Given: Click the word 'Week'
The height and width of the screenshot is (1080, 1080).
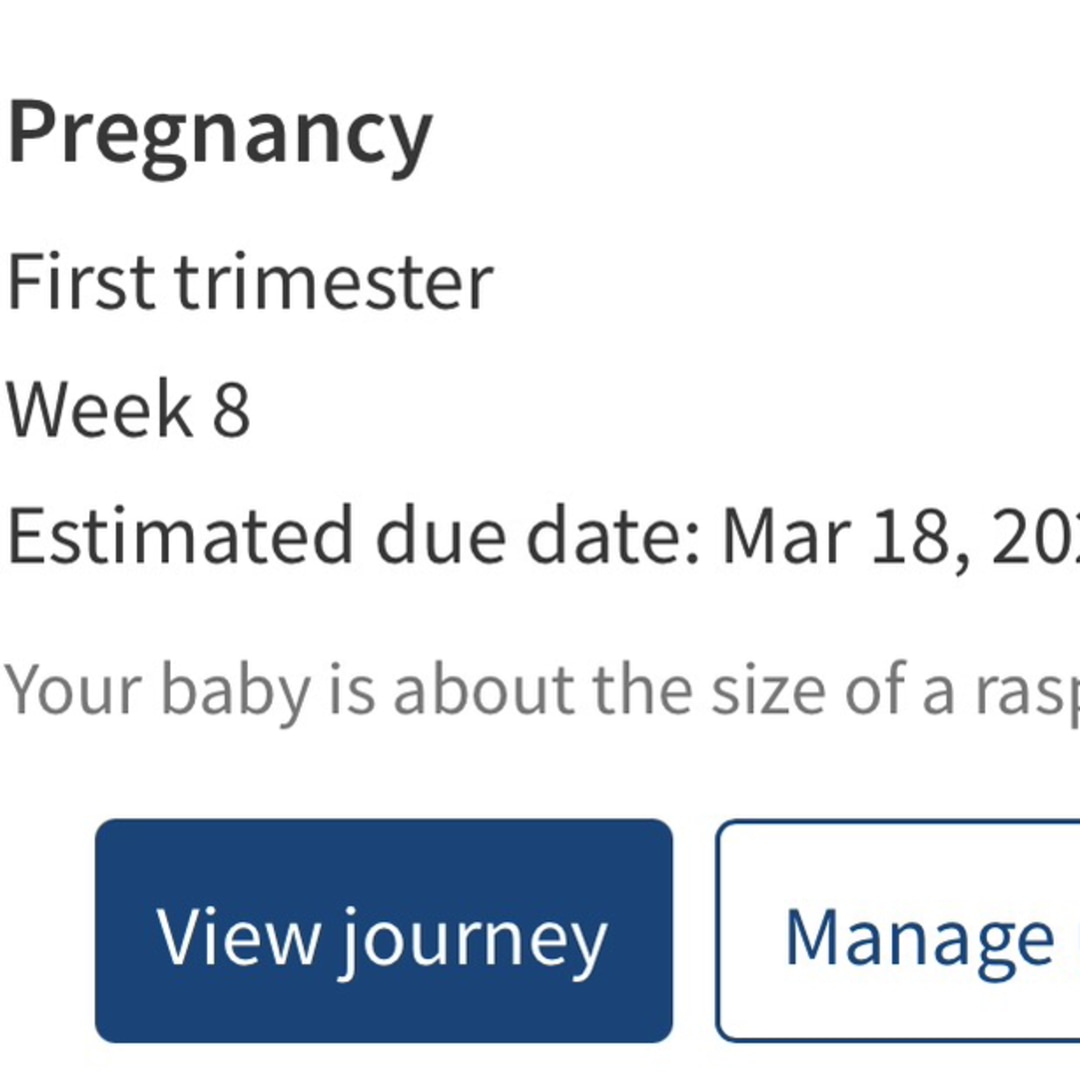Looking at the screenshot, I should coord(100,408).
